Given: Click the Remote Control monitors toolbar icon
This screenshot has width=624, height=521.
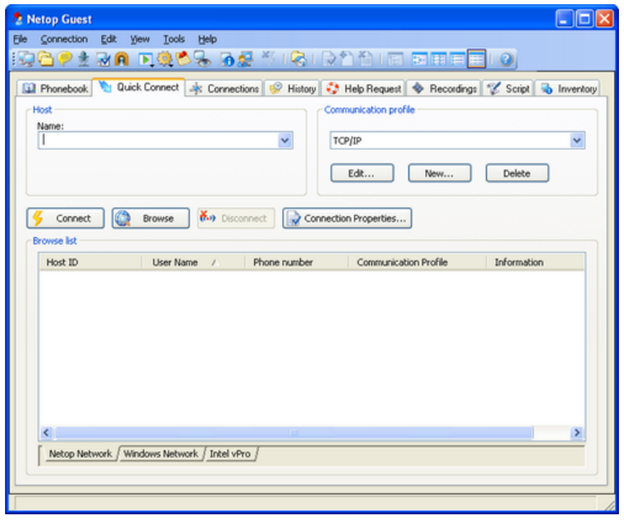Looking at the screenshot, I should pos(27,59).
